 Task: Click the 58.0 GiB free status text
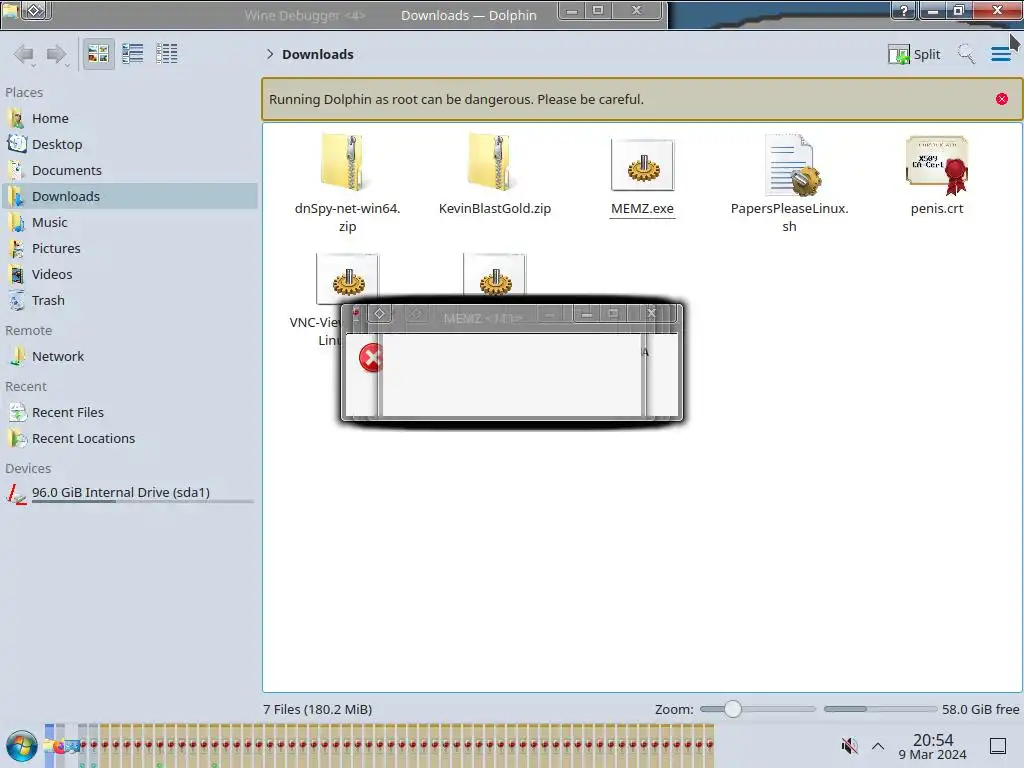coord(980,709)
